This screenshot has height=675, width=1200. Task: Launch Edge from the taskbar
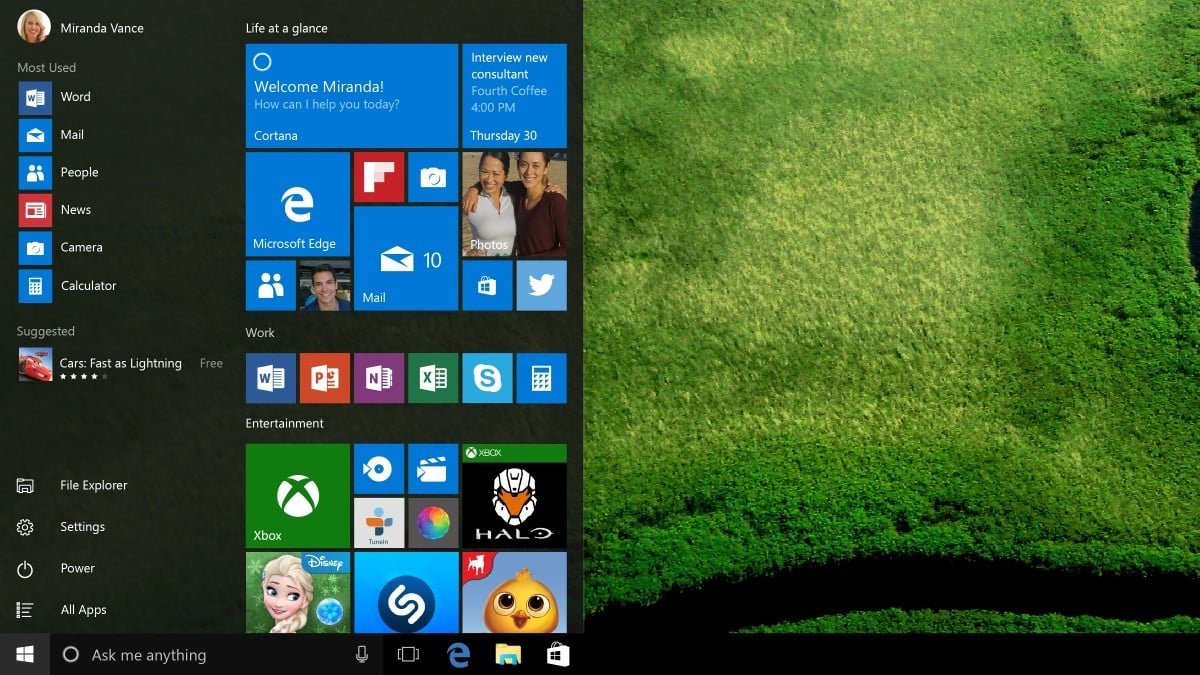click(x=459, y=654)
